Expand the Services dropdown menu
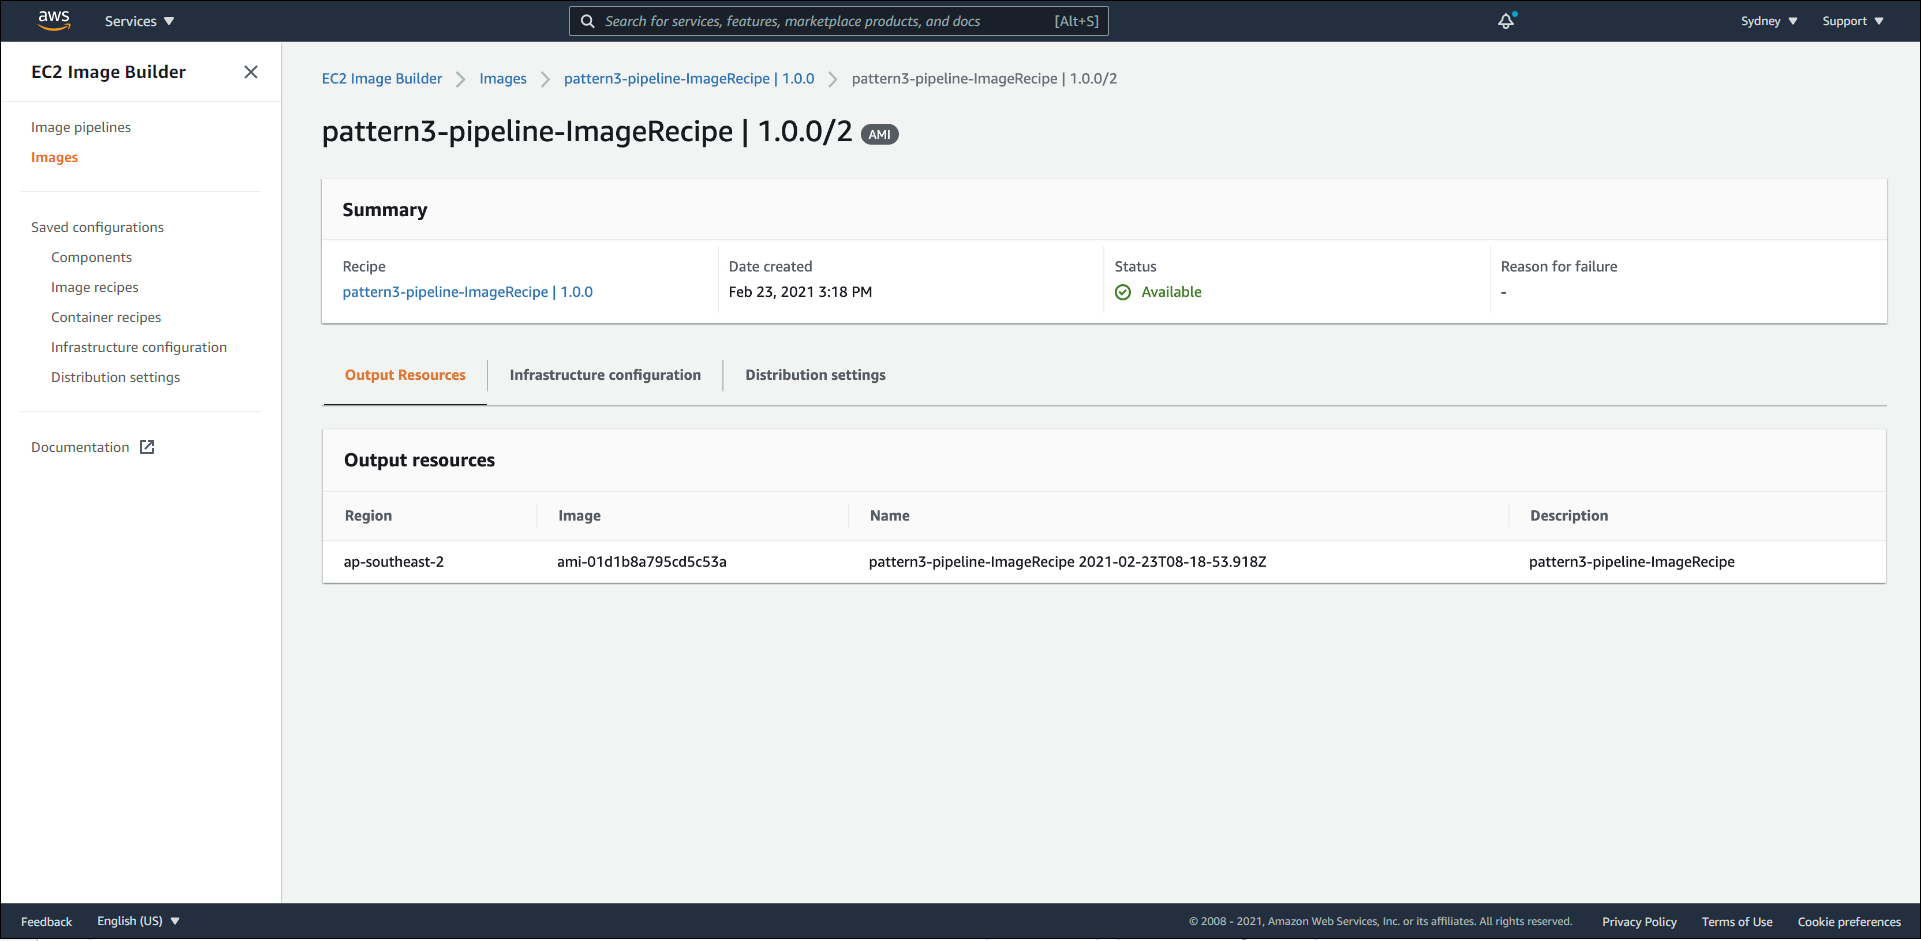Viewport: 1921px width, 941px height. tap(139, 21)
